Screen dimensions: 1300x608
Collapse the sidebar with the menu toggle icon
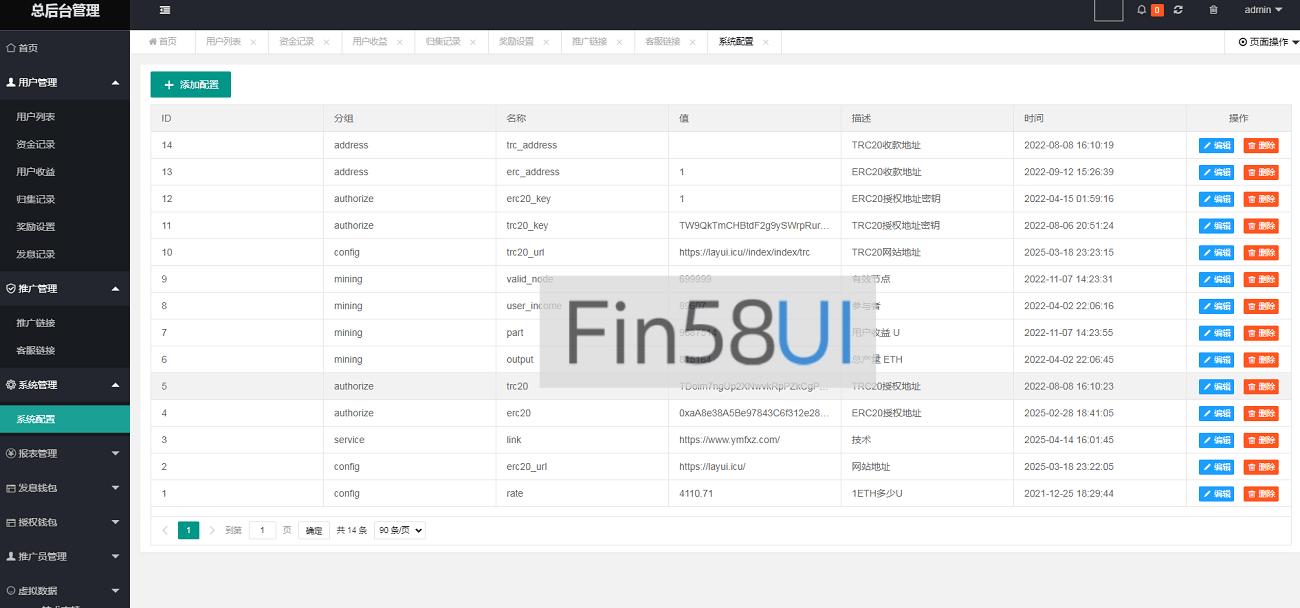(165, 10)
